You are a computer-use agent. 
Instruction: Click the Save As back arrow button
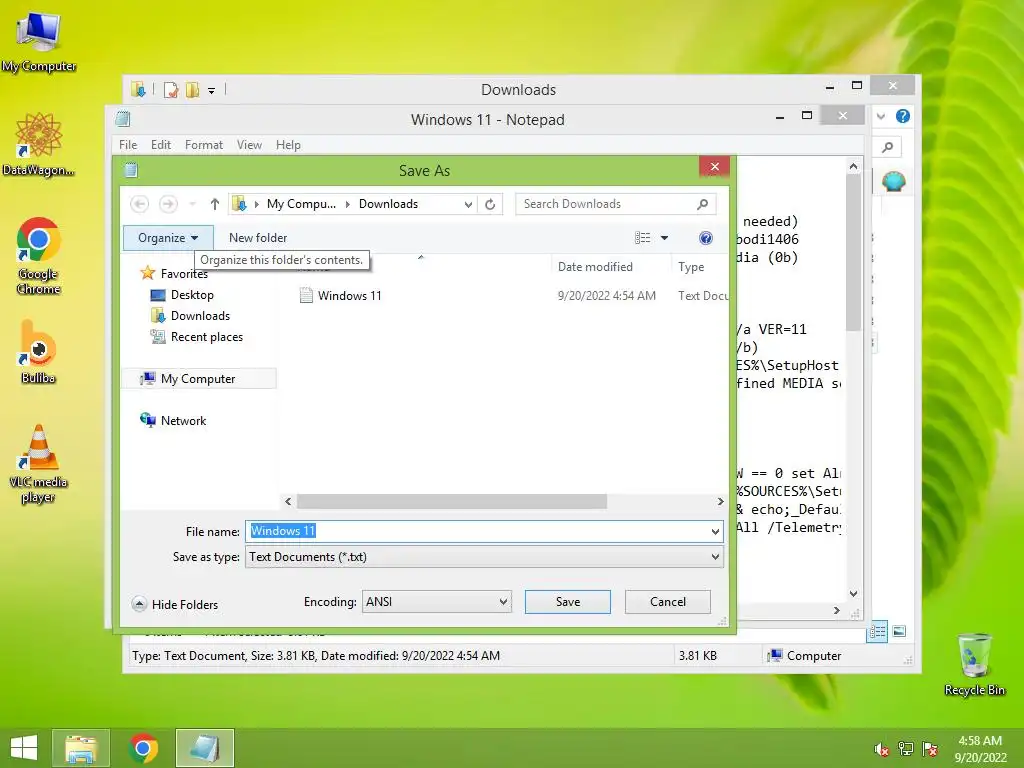click(x=139, y=204)
